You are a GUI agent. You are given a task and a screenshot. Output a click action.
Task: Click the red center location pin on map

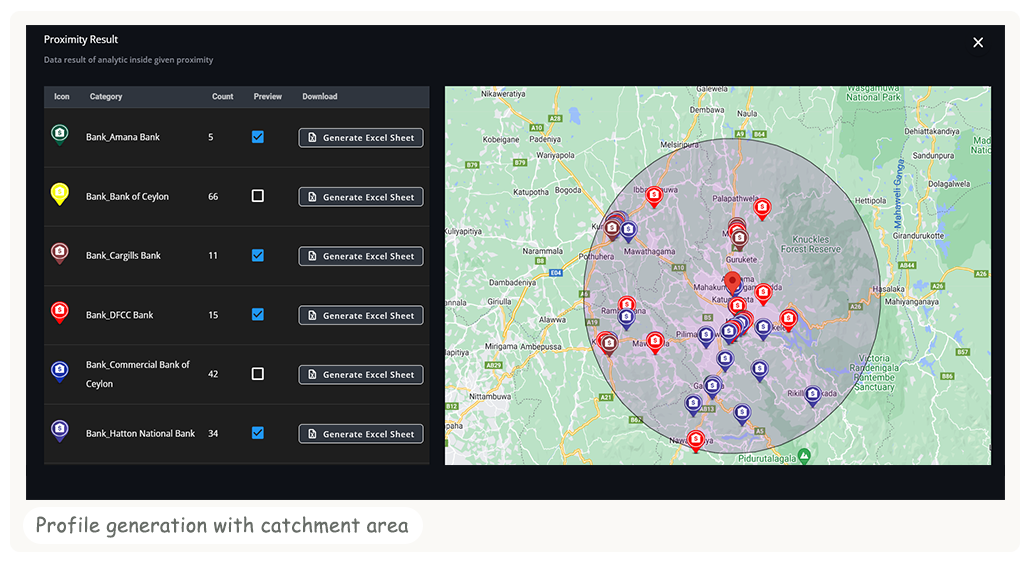pyautogui.click(x=732, y=283)
